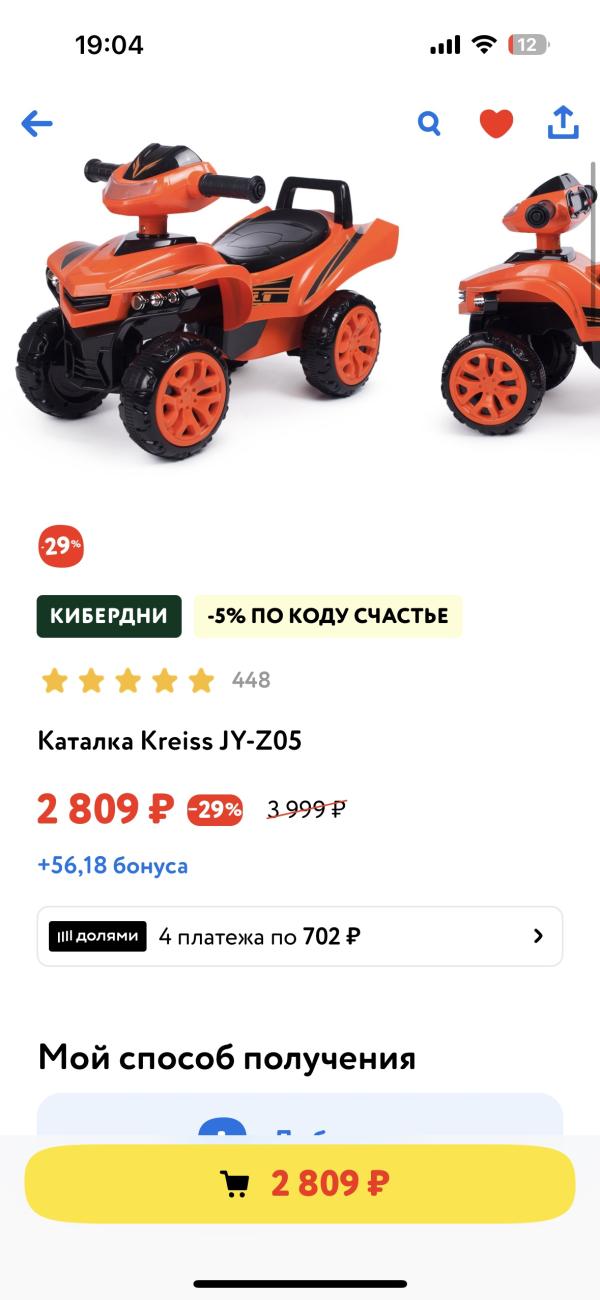Tap the round -29% discount badge
This screenshot has width=600, height=1300.
click(x=61, y=547)
